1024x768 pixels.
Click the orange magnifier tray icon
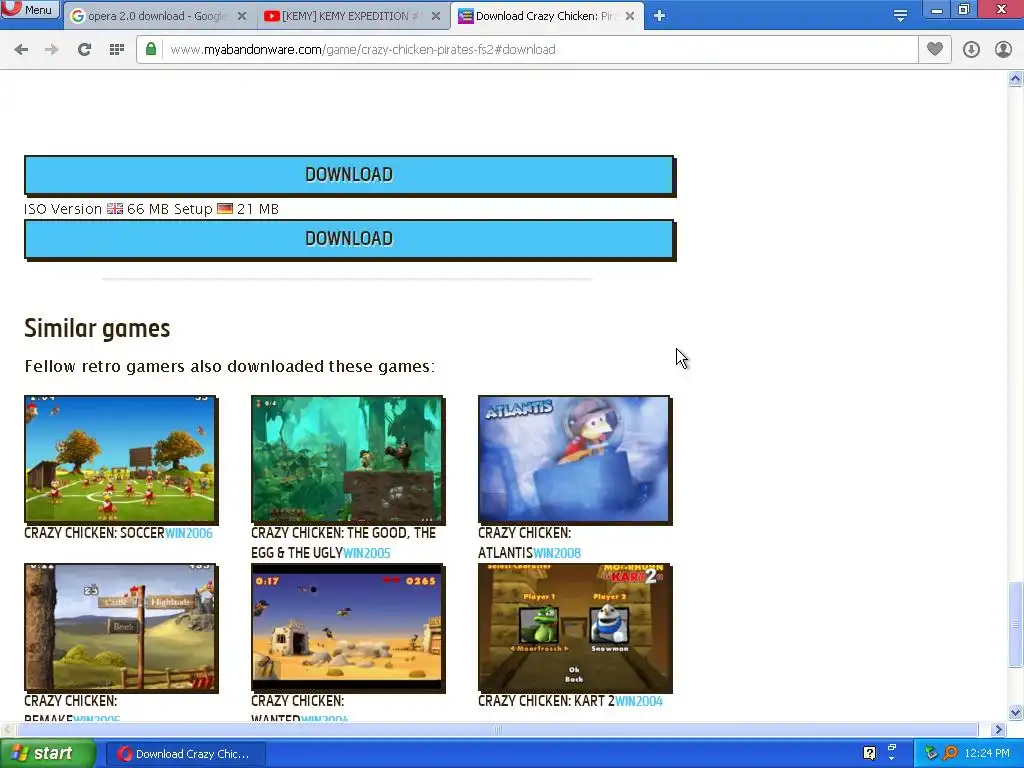(951, 753)
